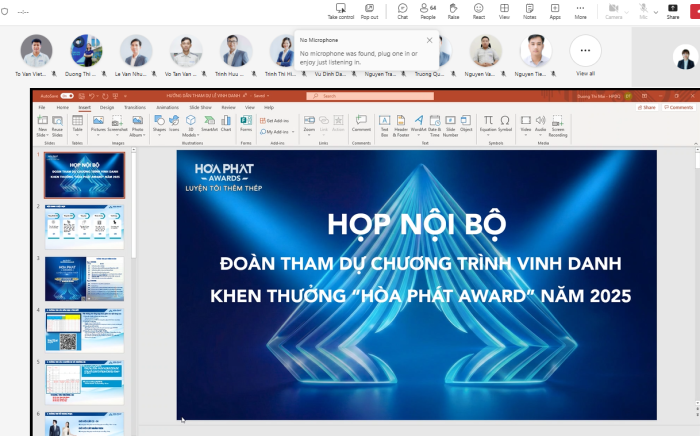Click View all participants button
The height and width of the screenshot is (436, 700).
(585, 55)
